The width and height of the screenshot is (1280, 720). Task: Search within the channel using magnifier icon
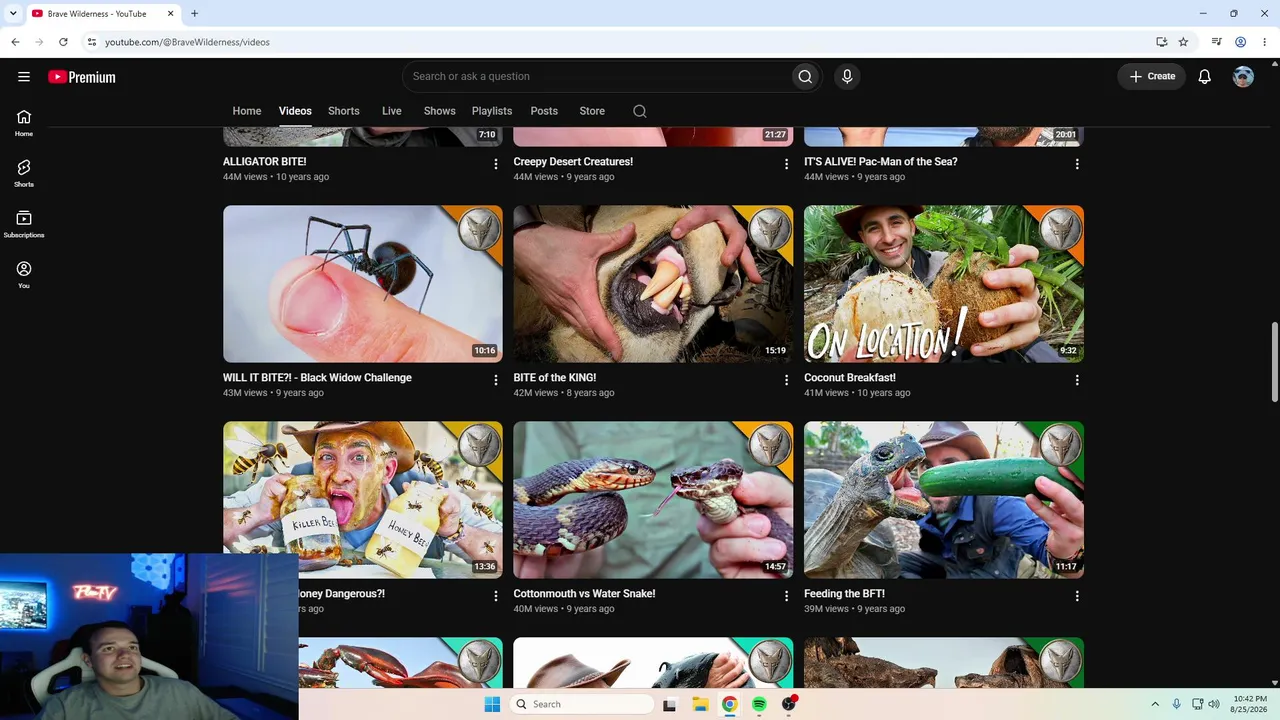pos(640,111)
